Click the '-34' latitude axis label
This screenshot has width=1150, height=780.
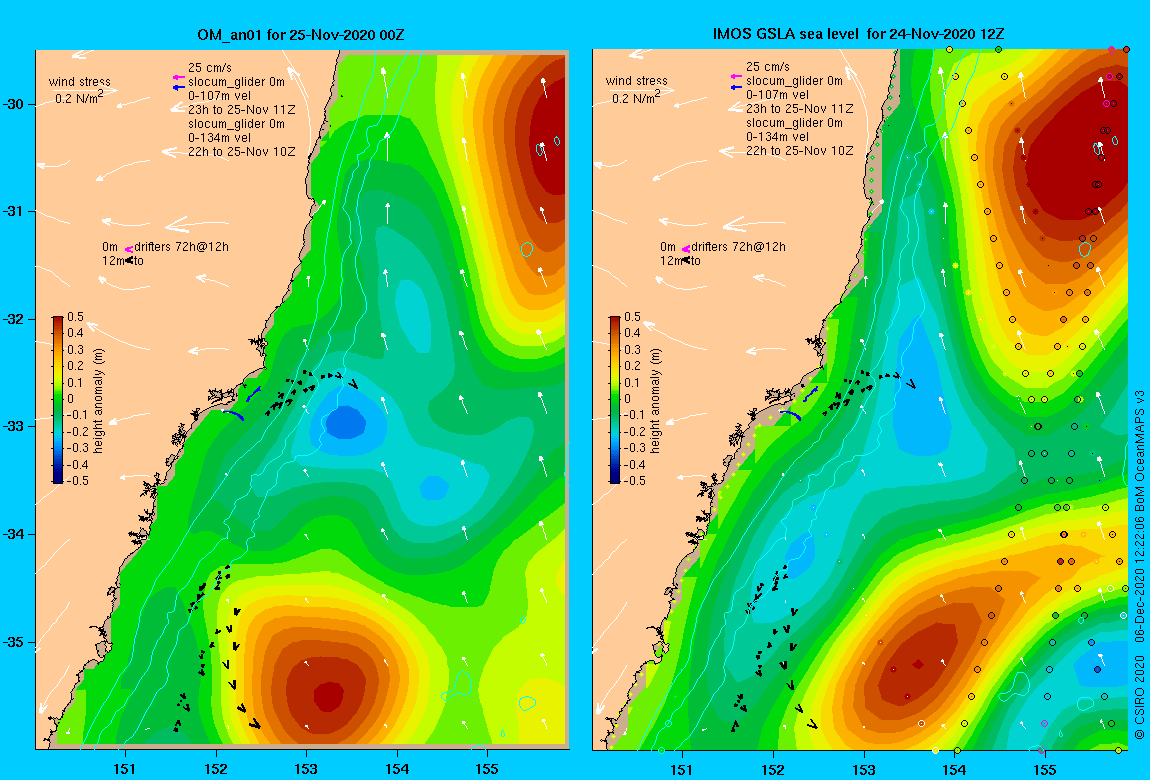click(x=14, y=534)
